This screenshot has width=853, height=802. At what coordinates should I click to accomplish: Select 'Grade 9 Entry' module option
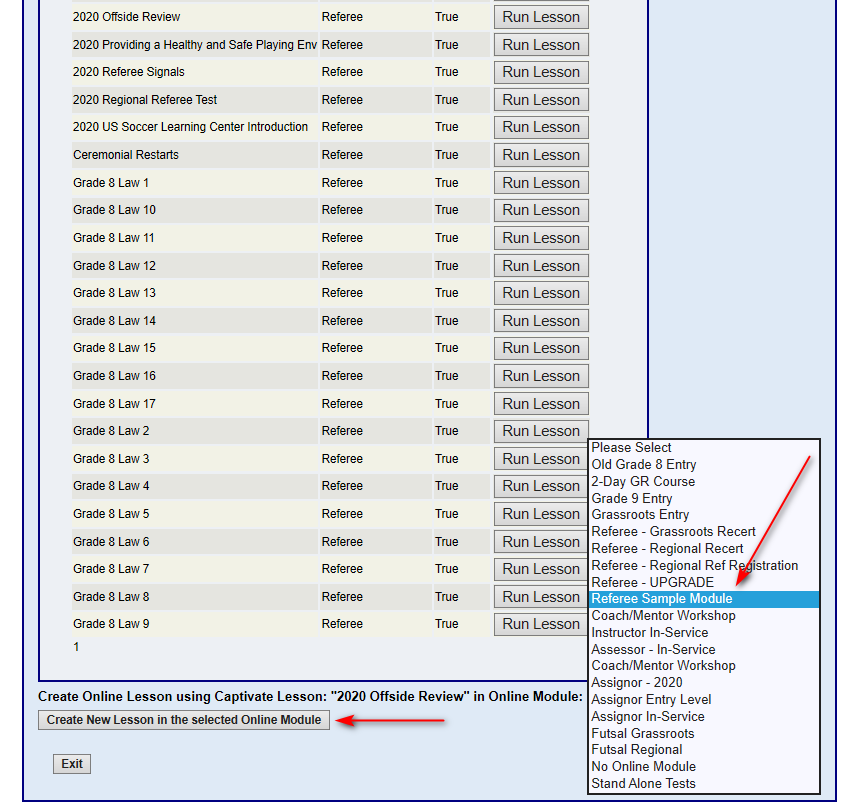tap(704, 498)
